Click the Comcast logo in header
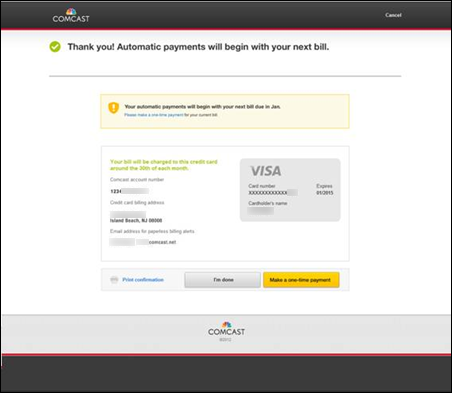 [71, 15]
